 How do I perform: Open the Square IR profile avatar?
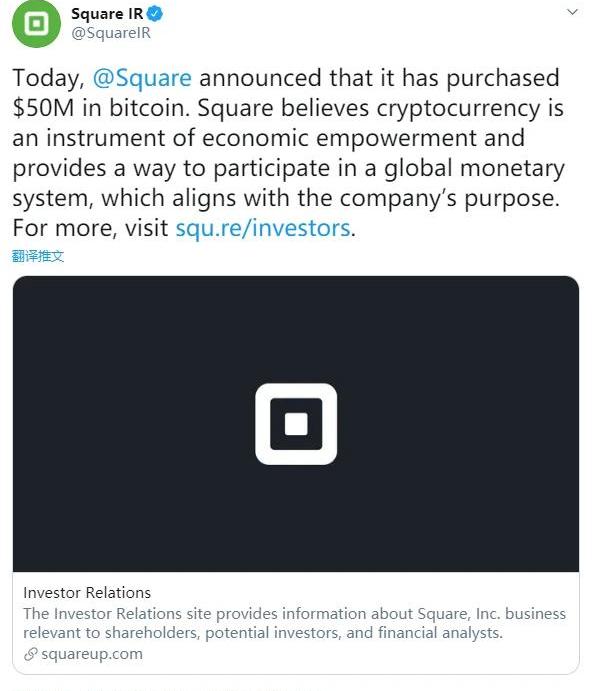click(36, 23)
